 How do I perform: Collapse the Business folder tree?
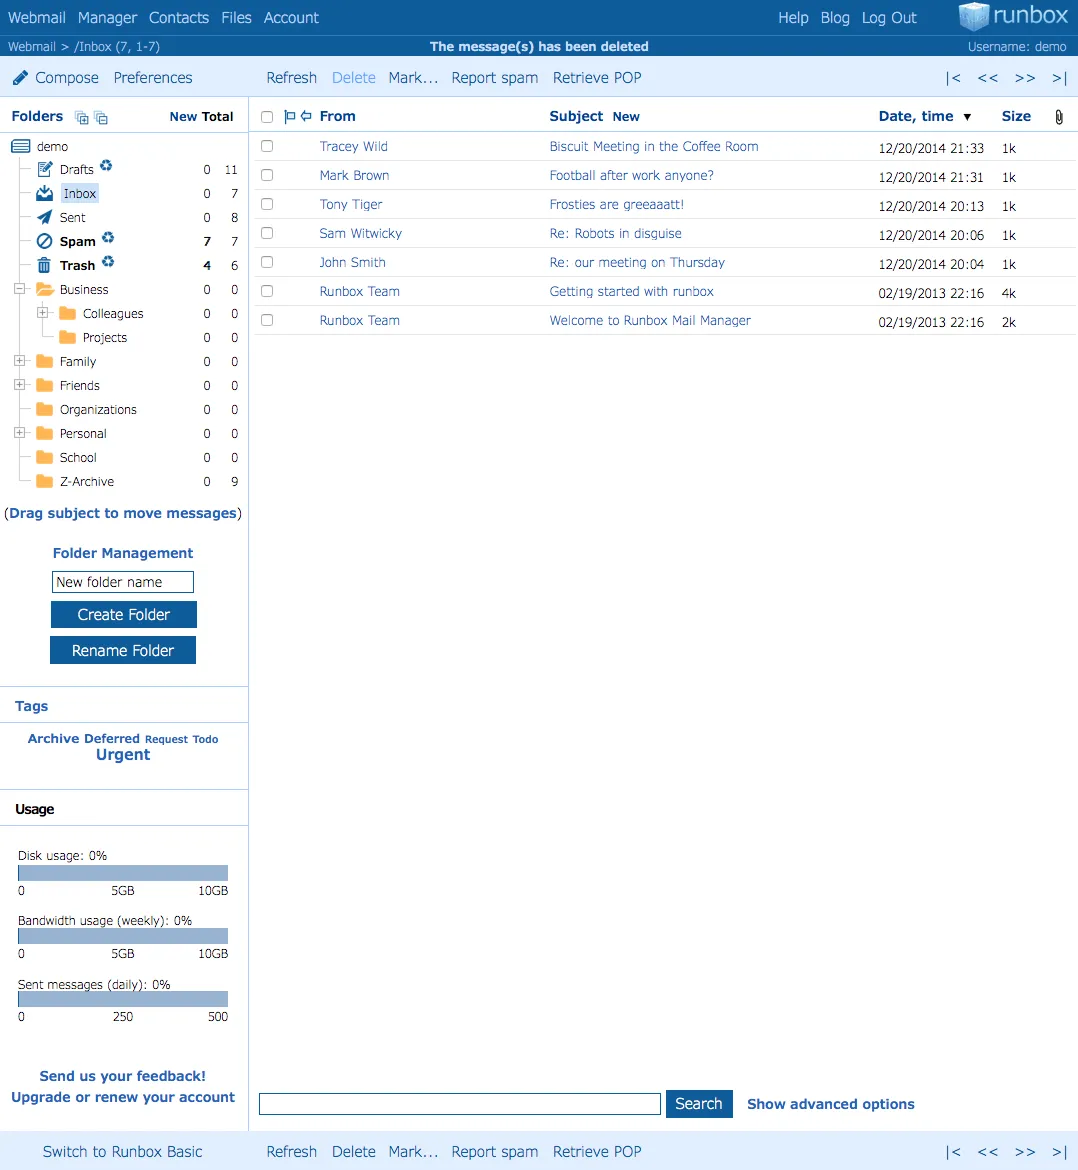click(x=18, y=288)
